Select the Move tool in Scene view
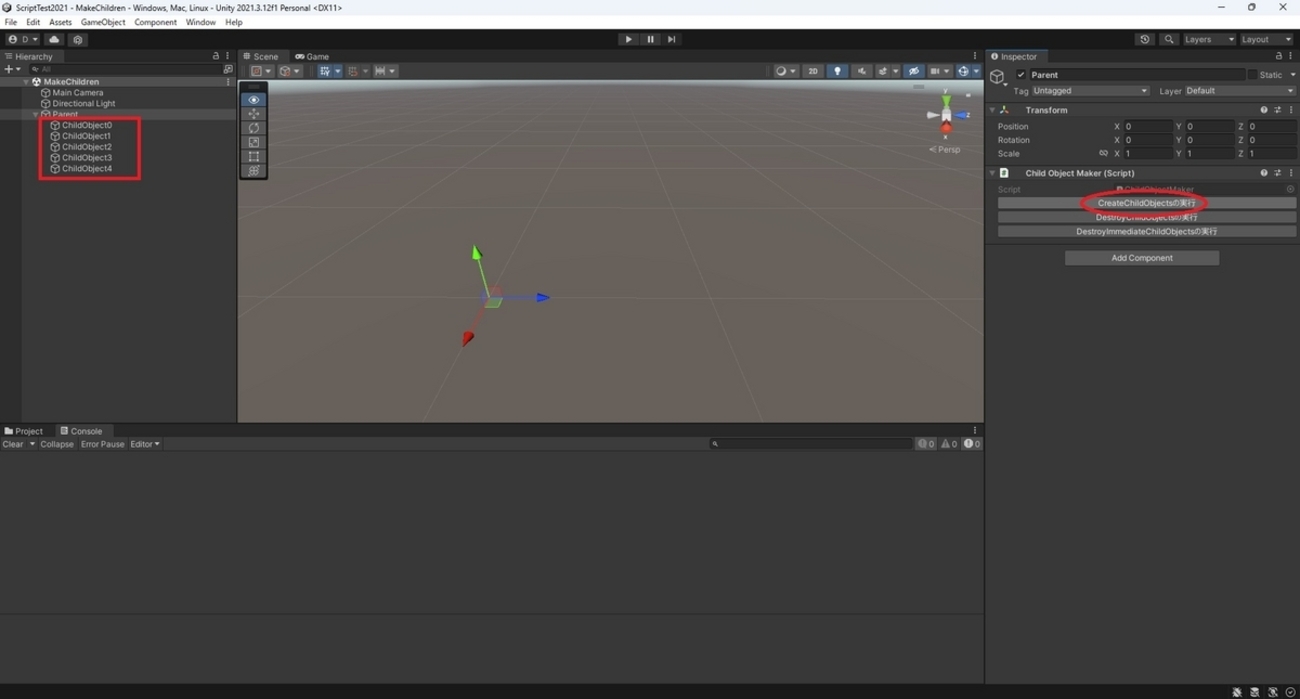 253,113
